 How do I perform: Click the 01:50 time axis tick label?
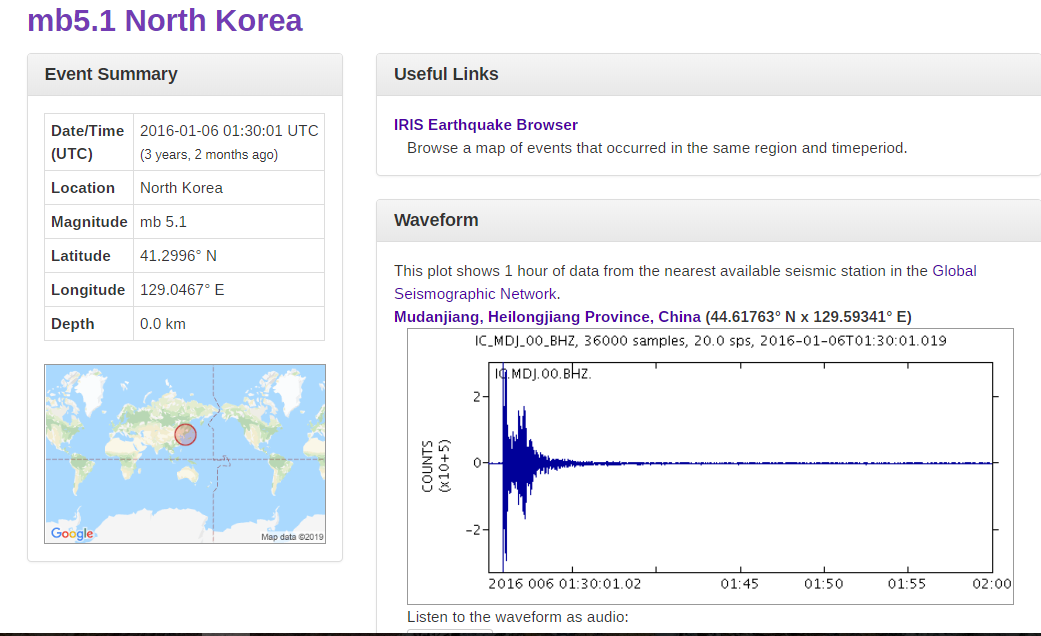pyautogui.click(x=823, y=584)
